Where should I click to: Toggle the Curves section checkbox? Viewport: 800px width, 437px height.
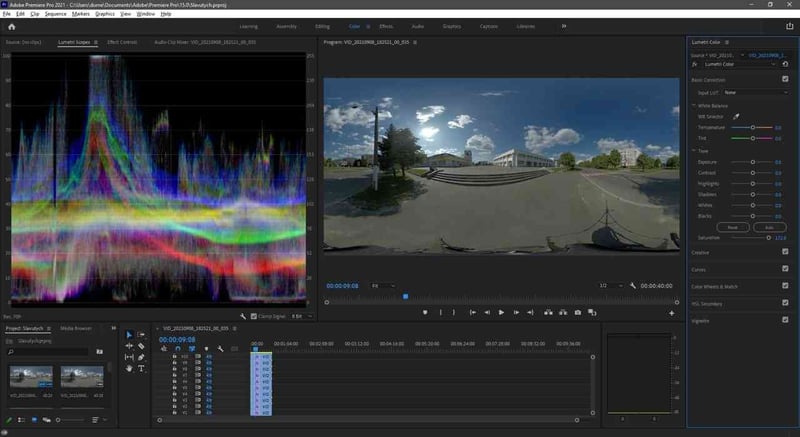click(x=785, y=269)
